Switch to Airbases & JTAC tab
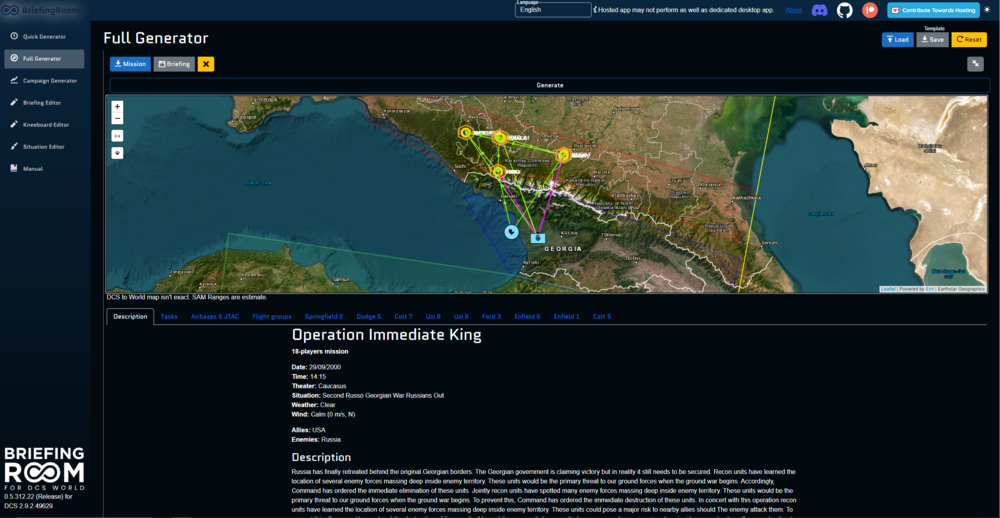This screenshot has width=1000, height=518. 215,316
